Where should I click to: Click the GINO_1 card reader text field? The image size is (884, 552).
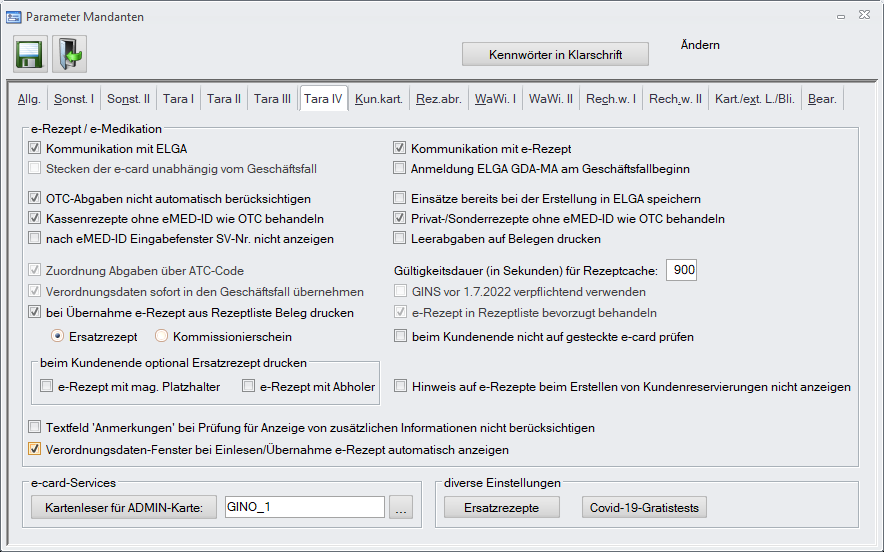tap(305, 508)
